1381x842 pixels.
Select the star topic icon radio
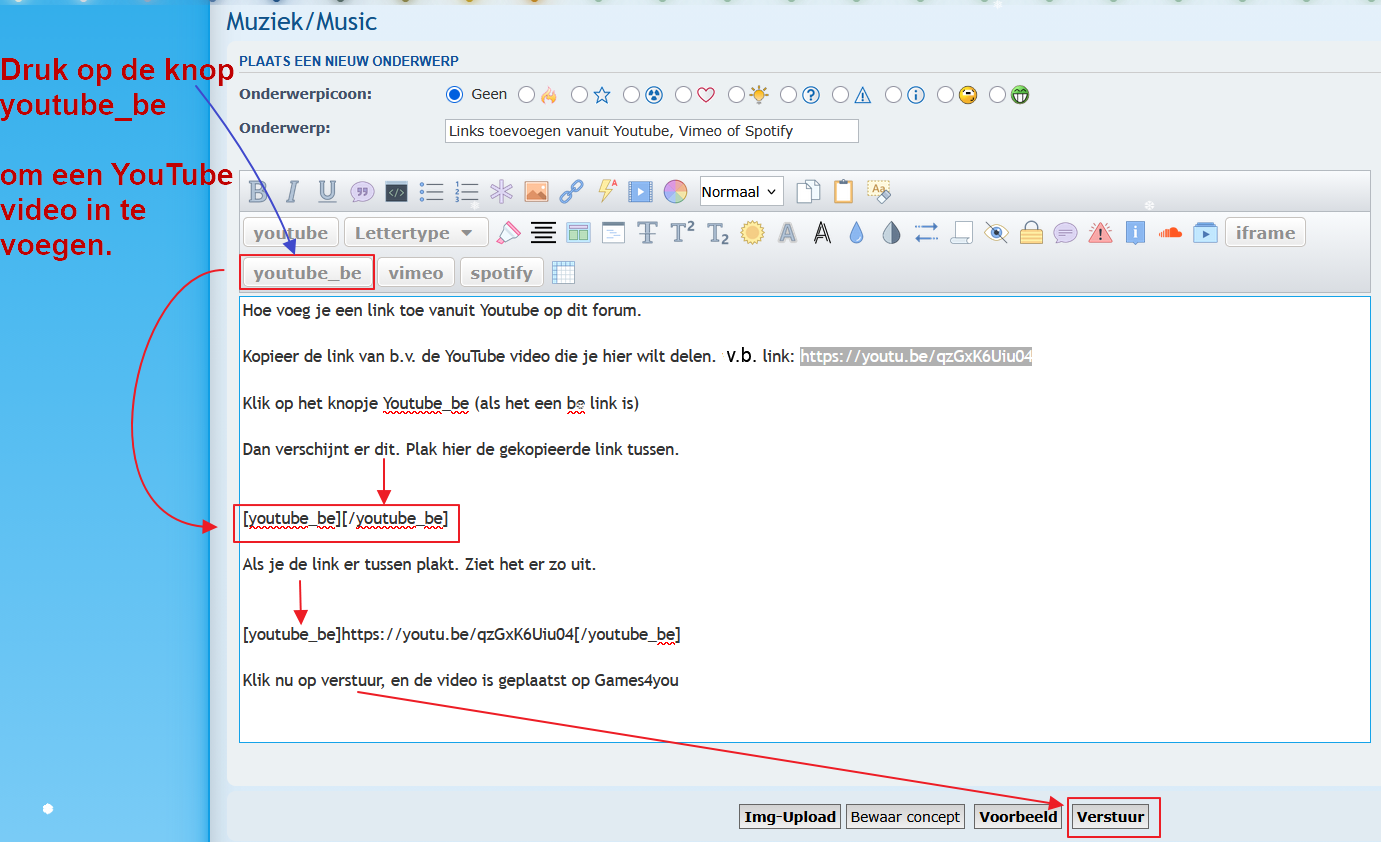pos(579,95)
